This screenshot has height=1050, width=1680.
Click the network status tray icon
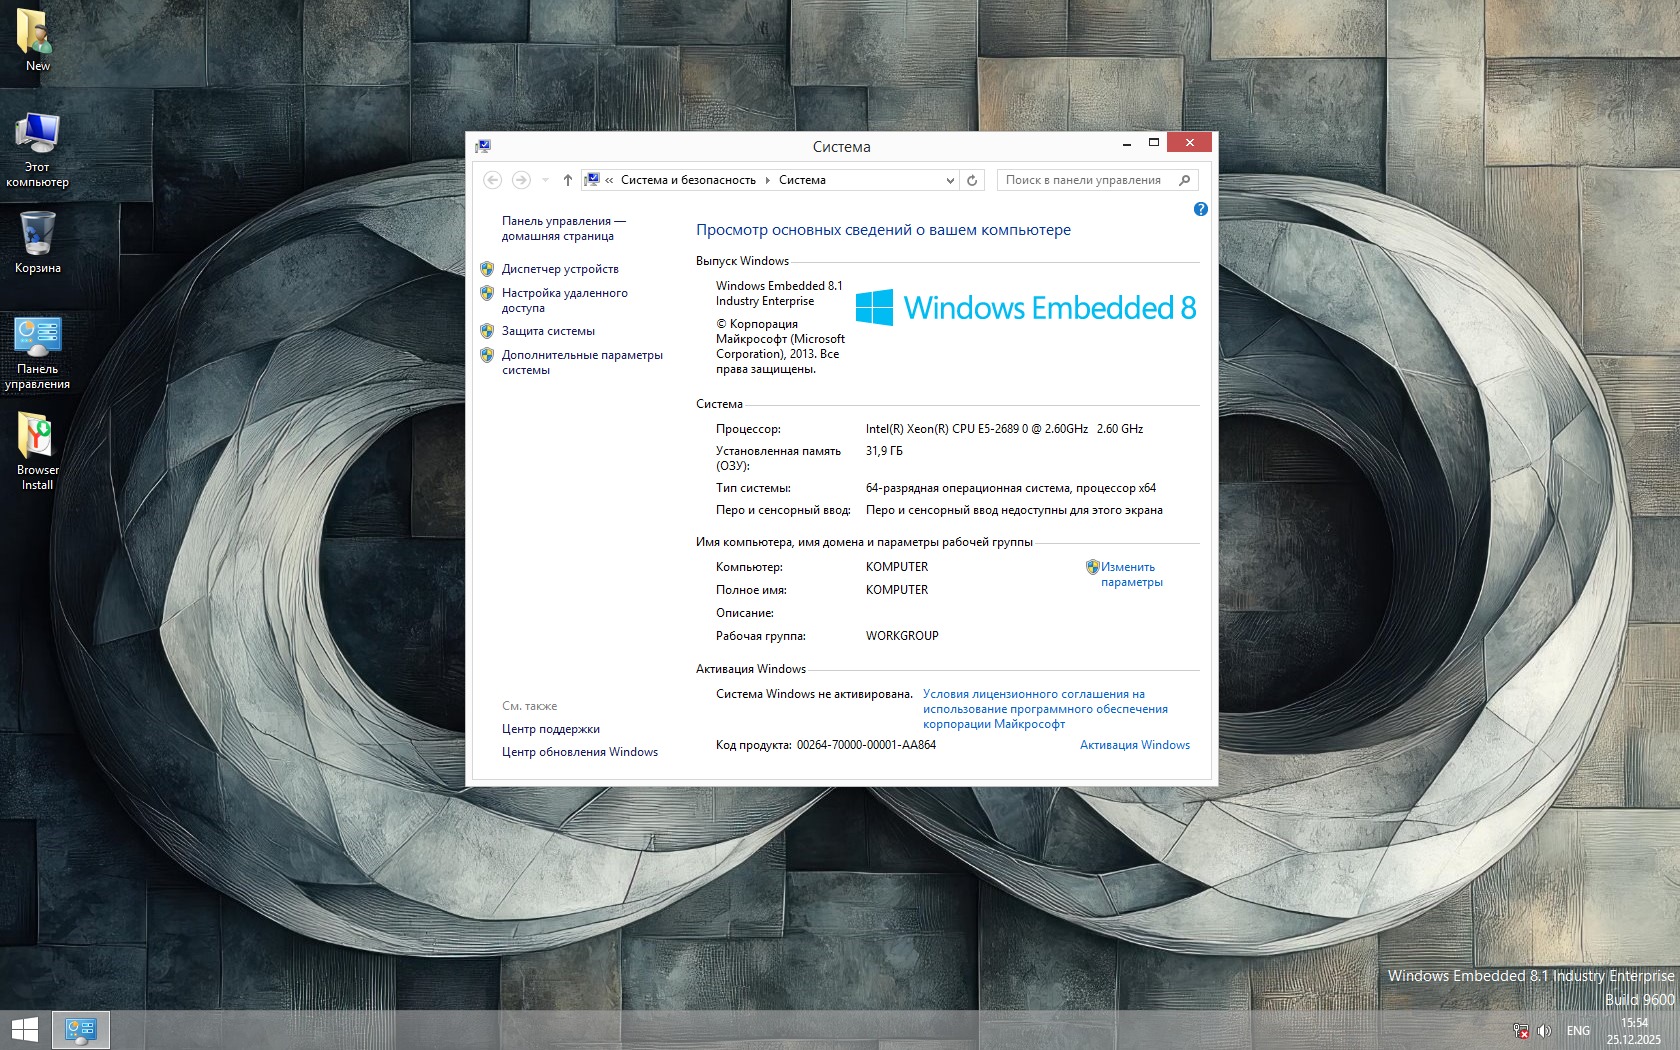(x=1521, y=1031)
